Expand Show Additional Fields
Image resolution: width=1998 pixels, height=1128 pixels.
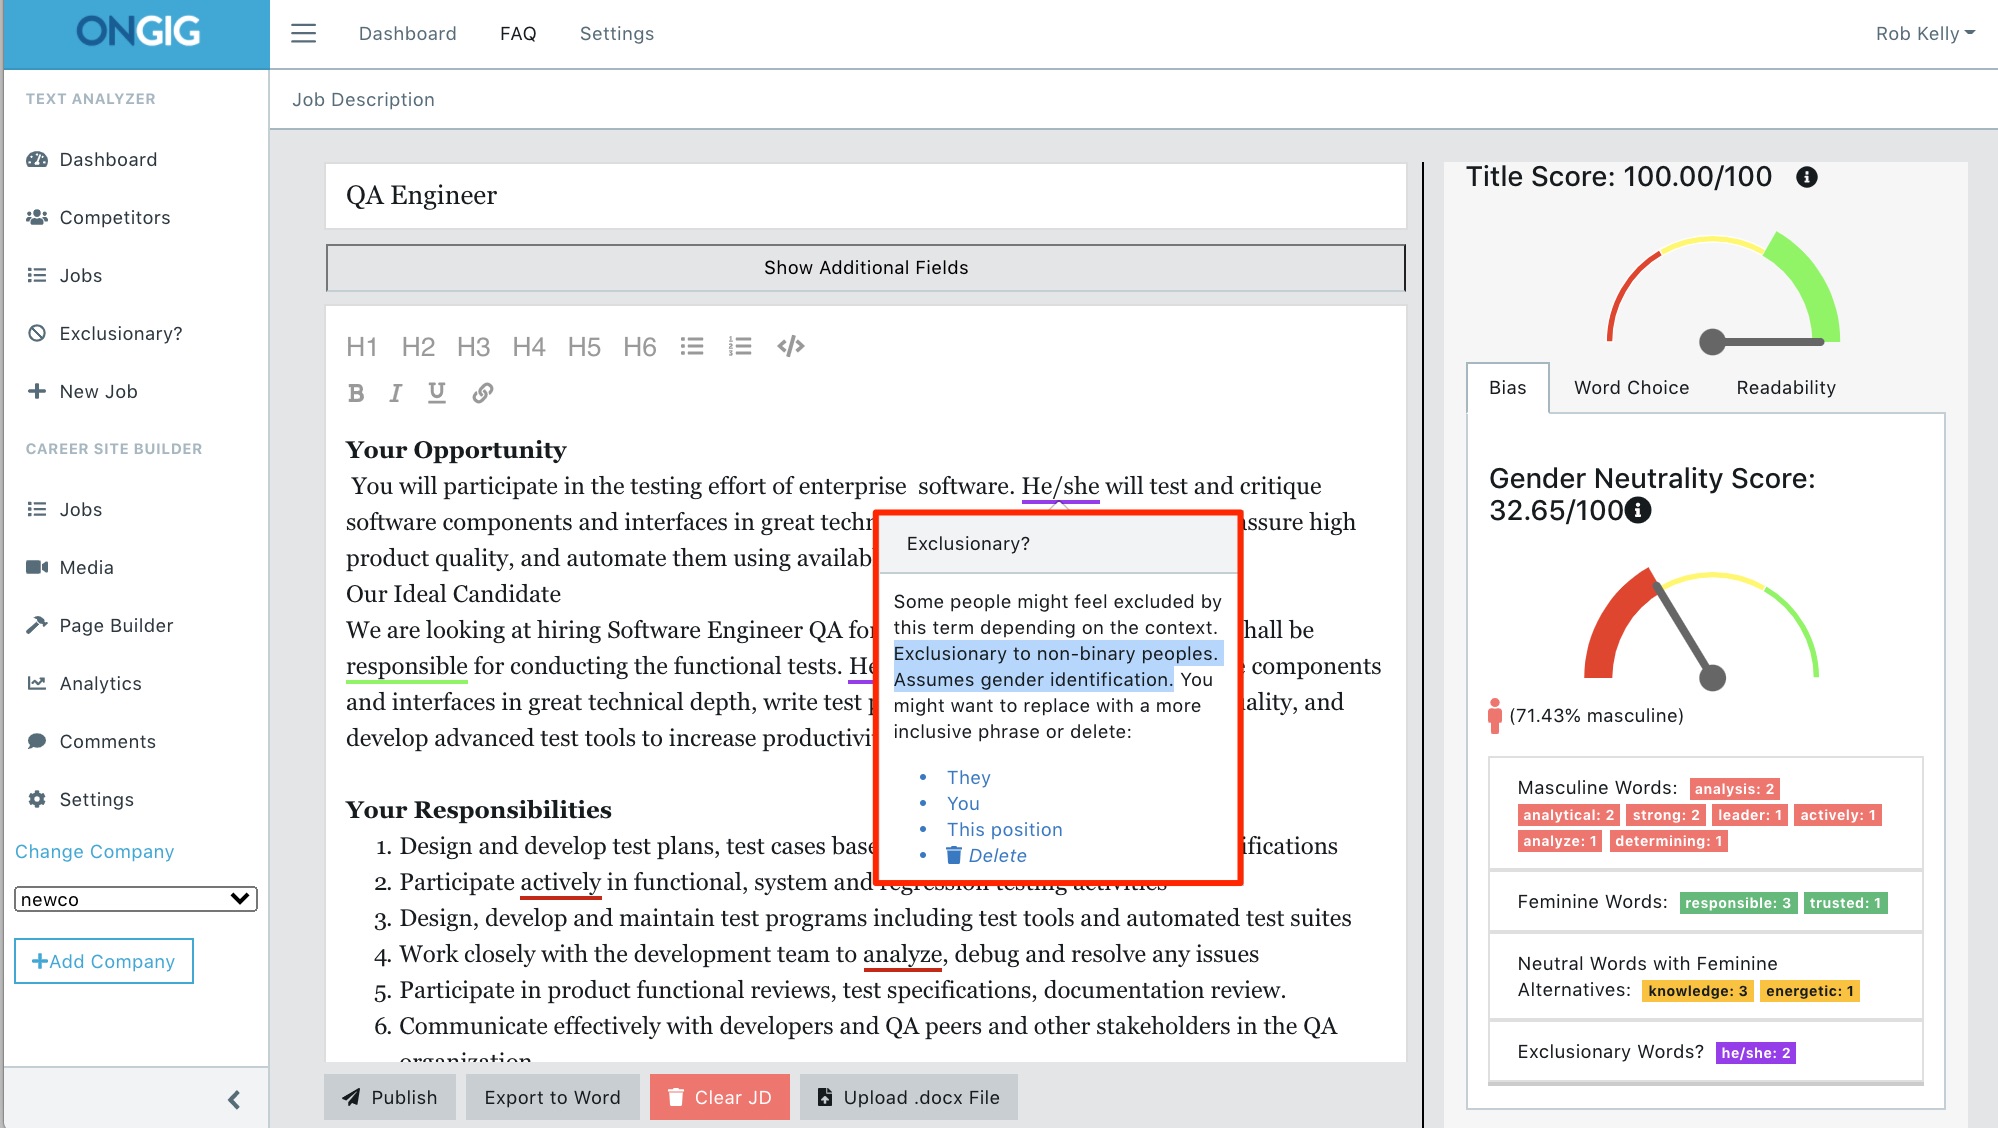point(865,267)
